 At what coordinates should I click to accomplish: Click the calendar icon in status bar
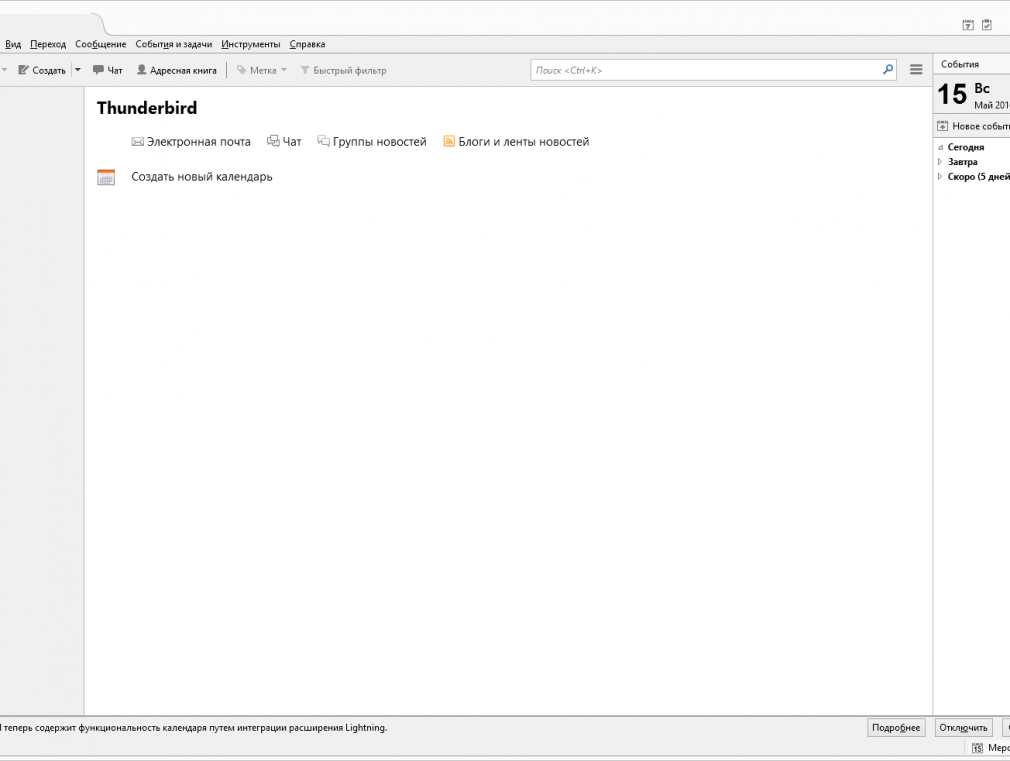point(977,747)
